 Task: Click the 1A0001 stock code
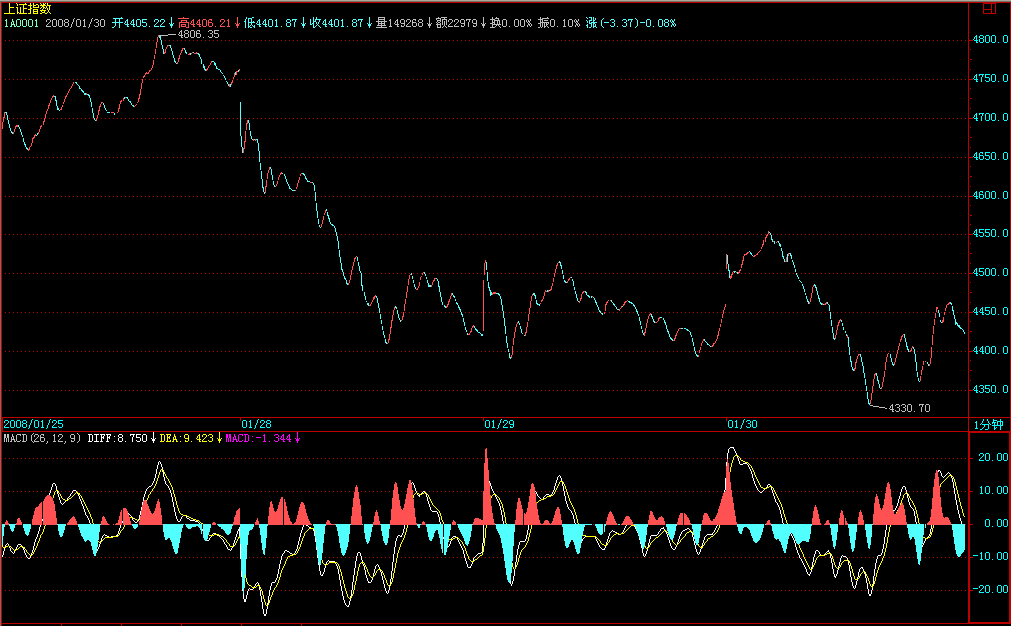[21, 22]
